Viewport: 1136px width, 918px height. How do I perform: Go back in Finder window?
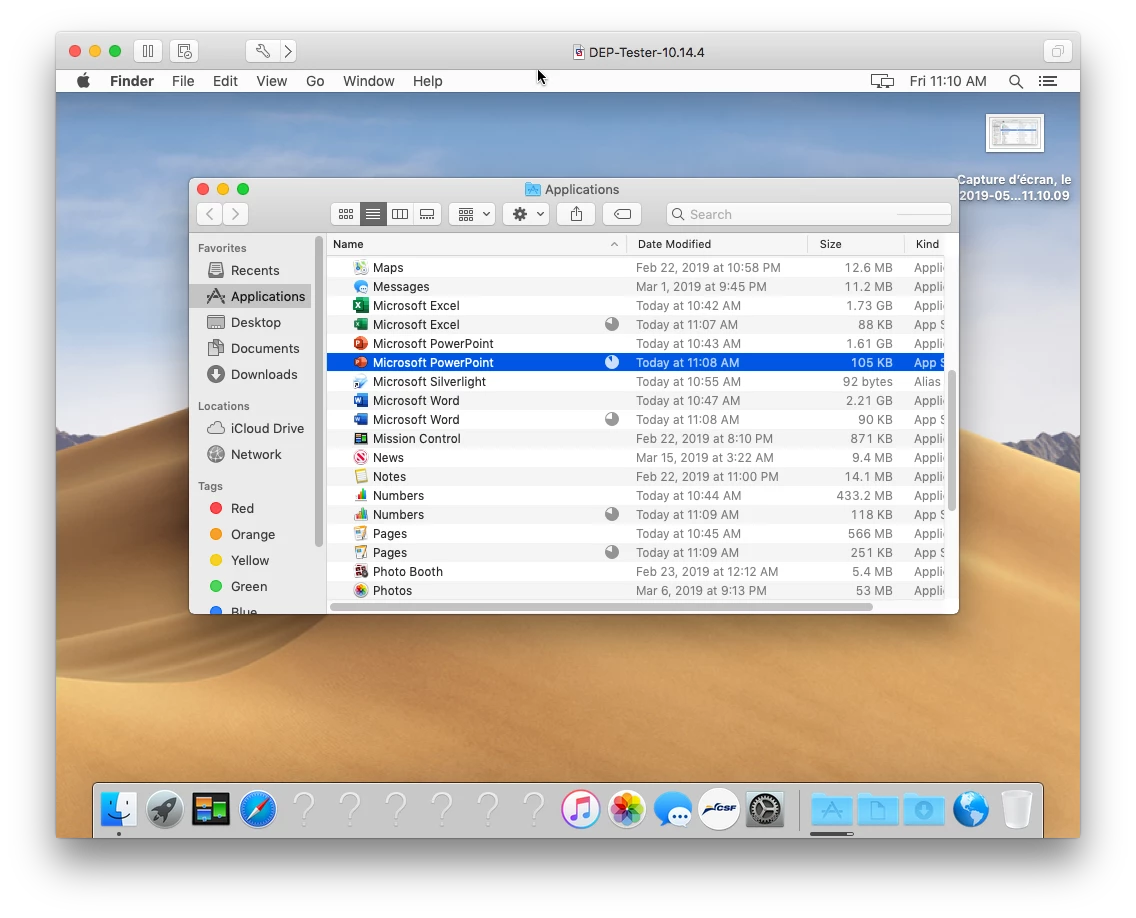coord(209,214)
